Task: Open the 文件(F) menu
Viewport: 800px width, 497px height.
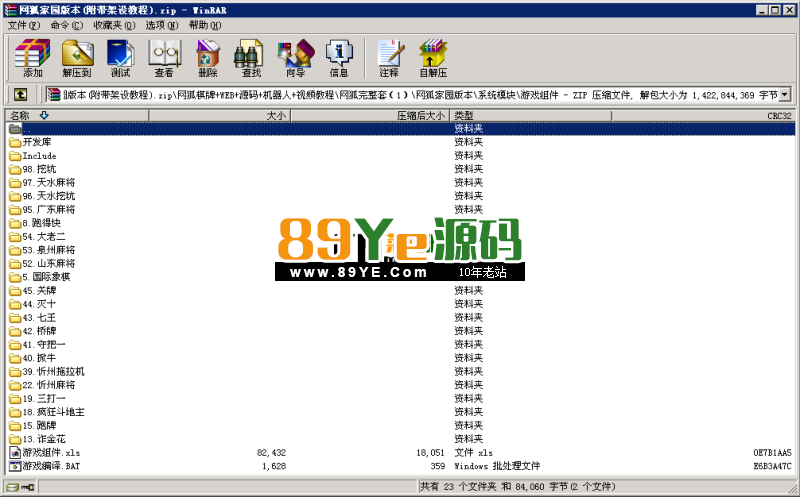Action: [23, 25]
